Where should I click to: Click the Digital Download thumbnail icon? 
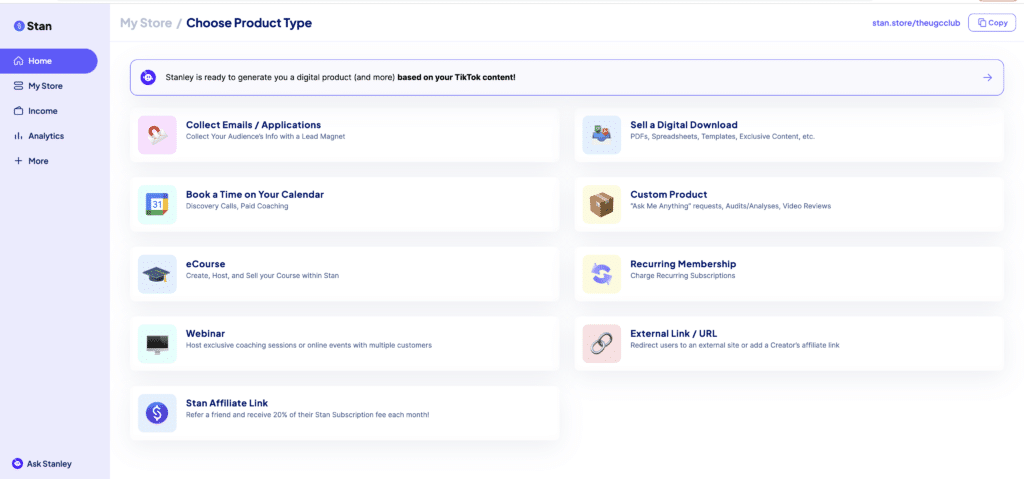[601, 135]
